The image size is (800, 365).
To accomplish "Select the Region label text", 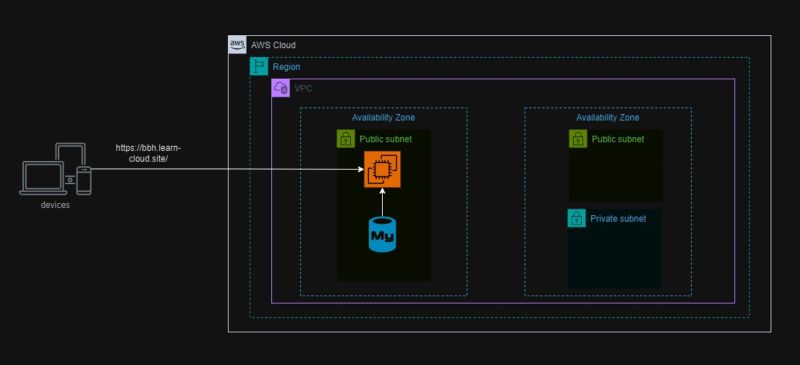I will 286,67.
